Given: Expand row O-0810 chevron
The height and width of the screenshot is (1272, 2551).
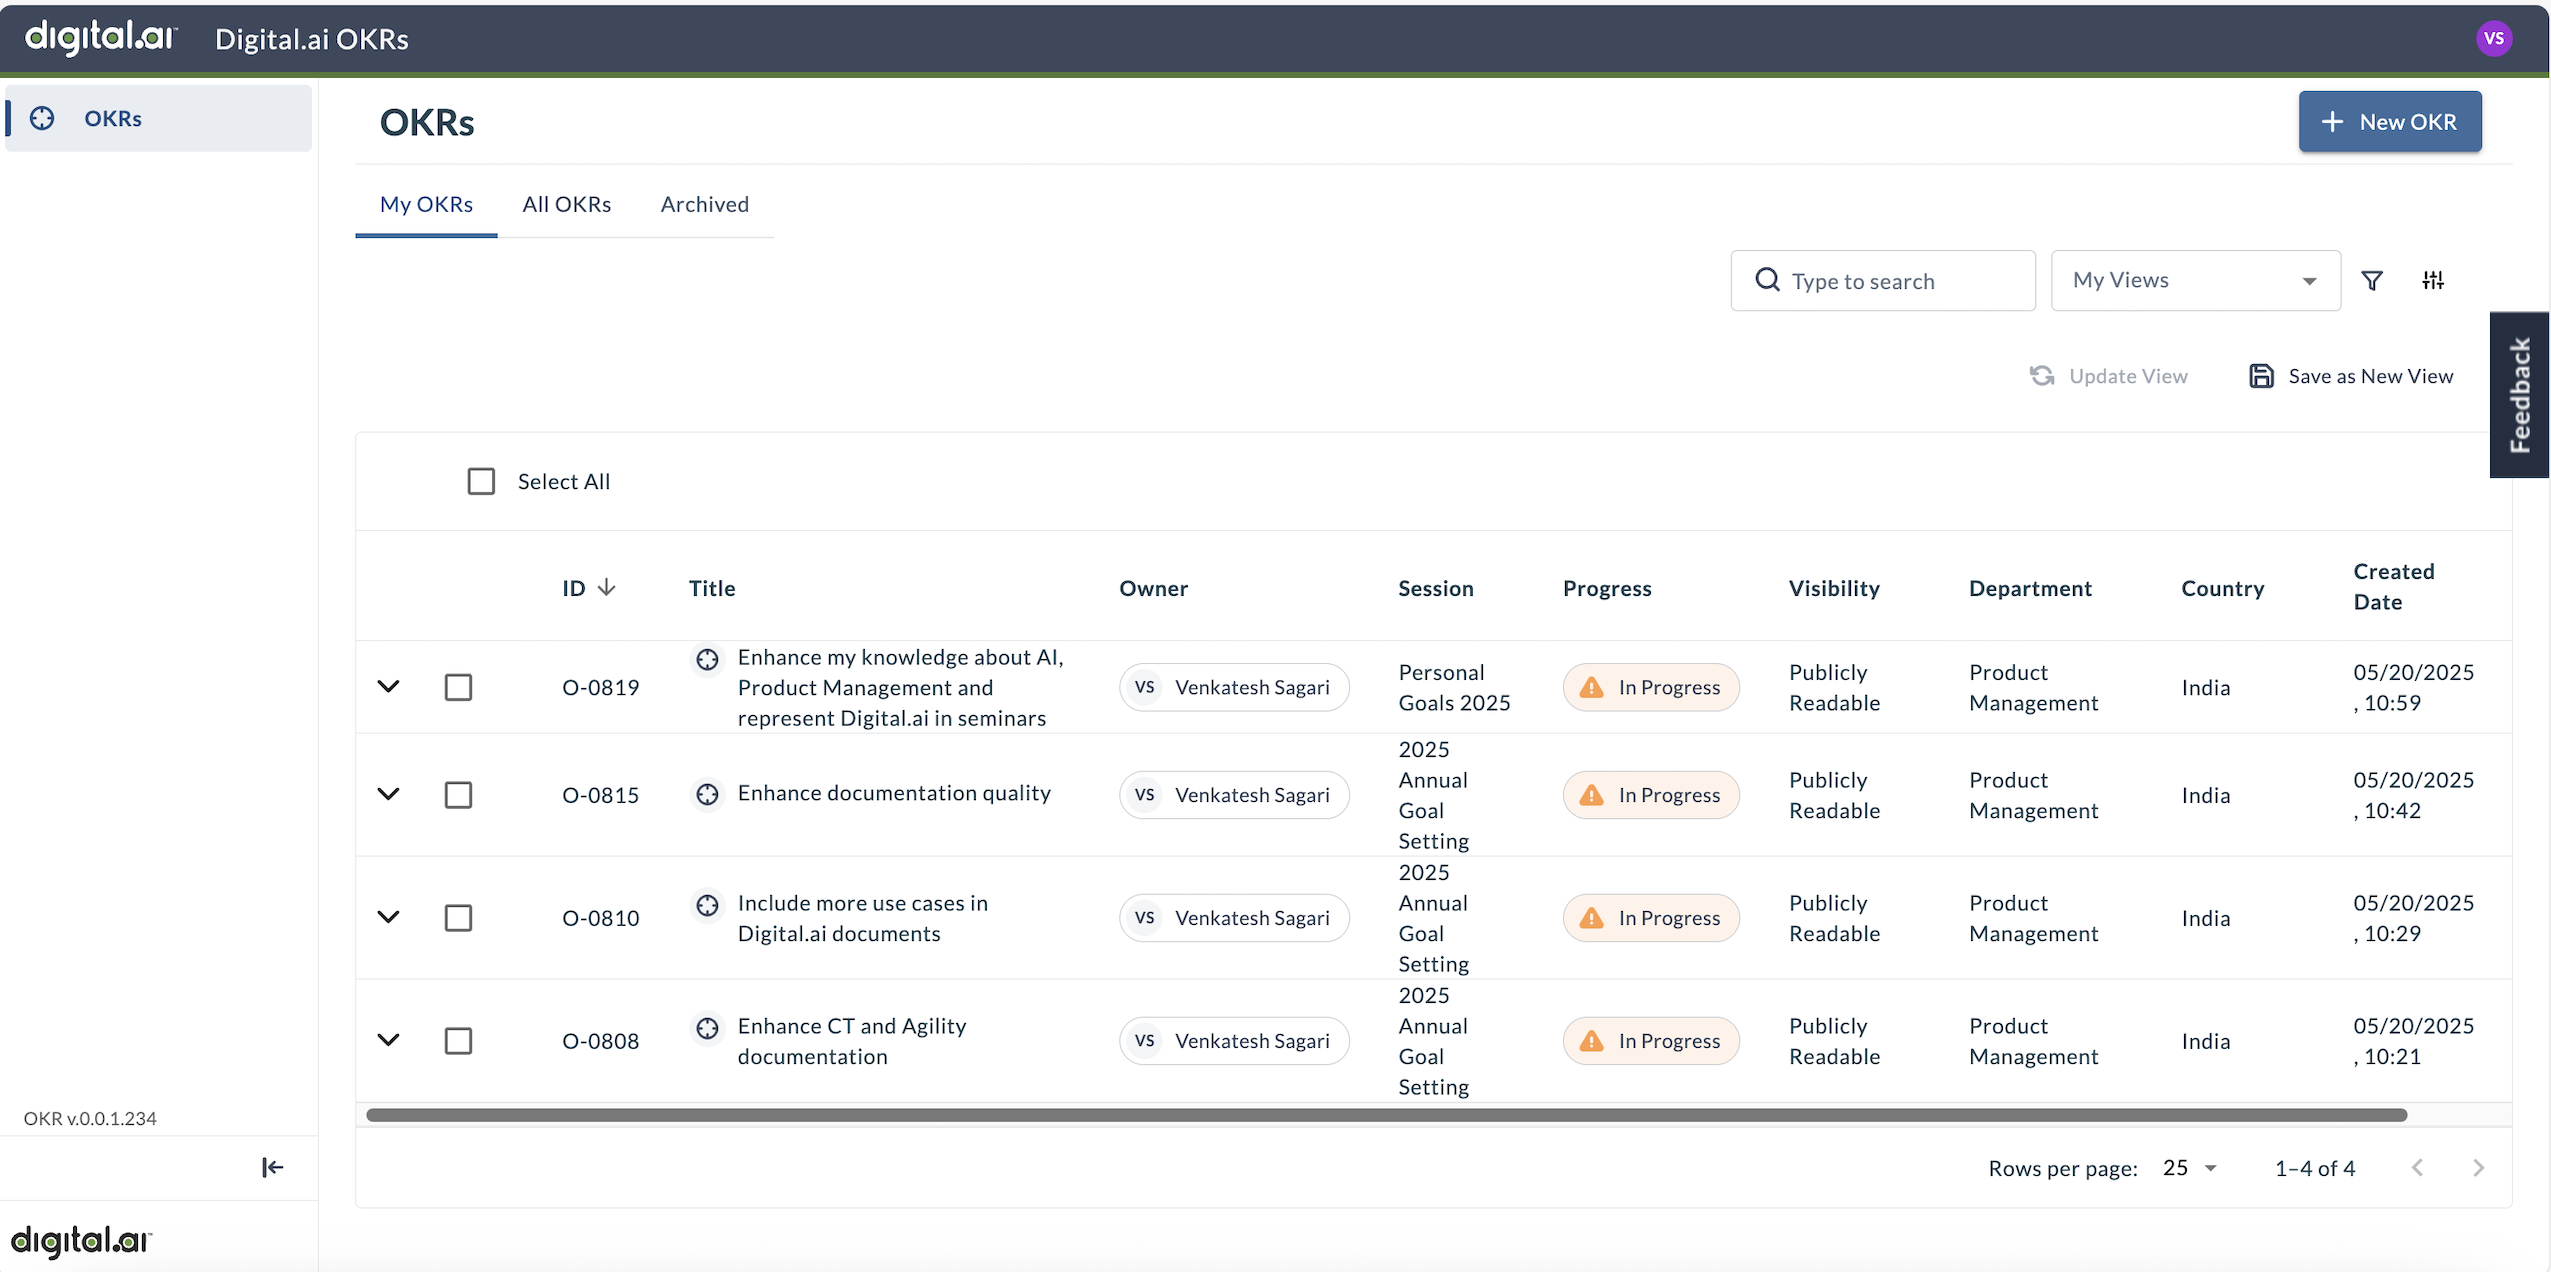Looking at the screenshot, I should point(388,917).
